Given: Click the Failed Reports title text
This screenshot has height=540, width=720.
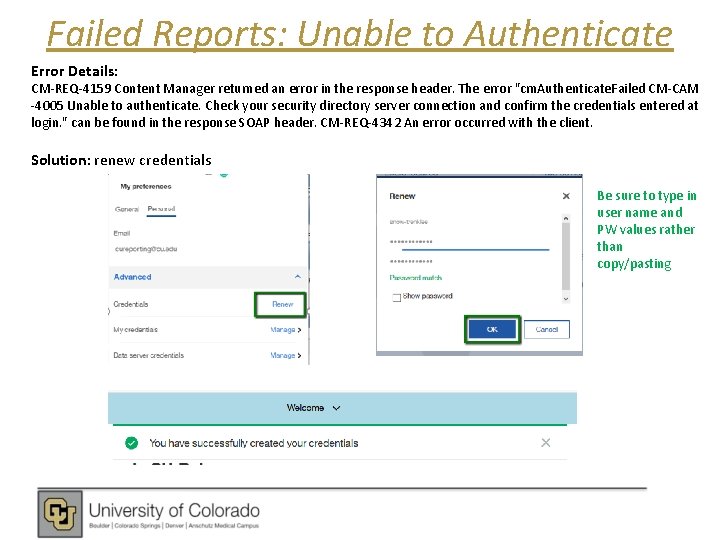Looking at the screenshot, I should 360,34.
